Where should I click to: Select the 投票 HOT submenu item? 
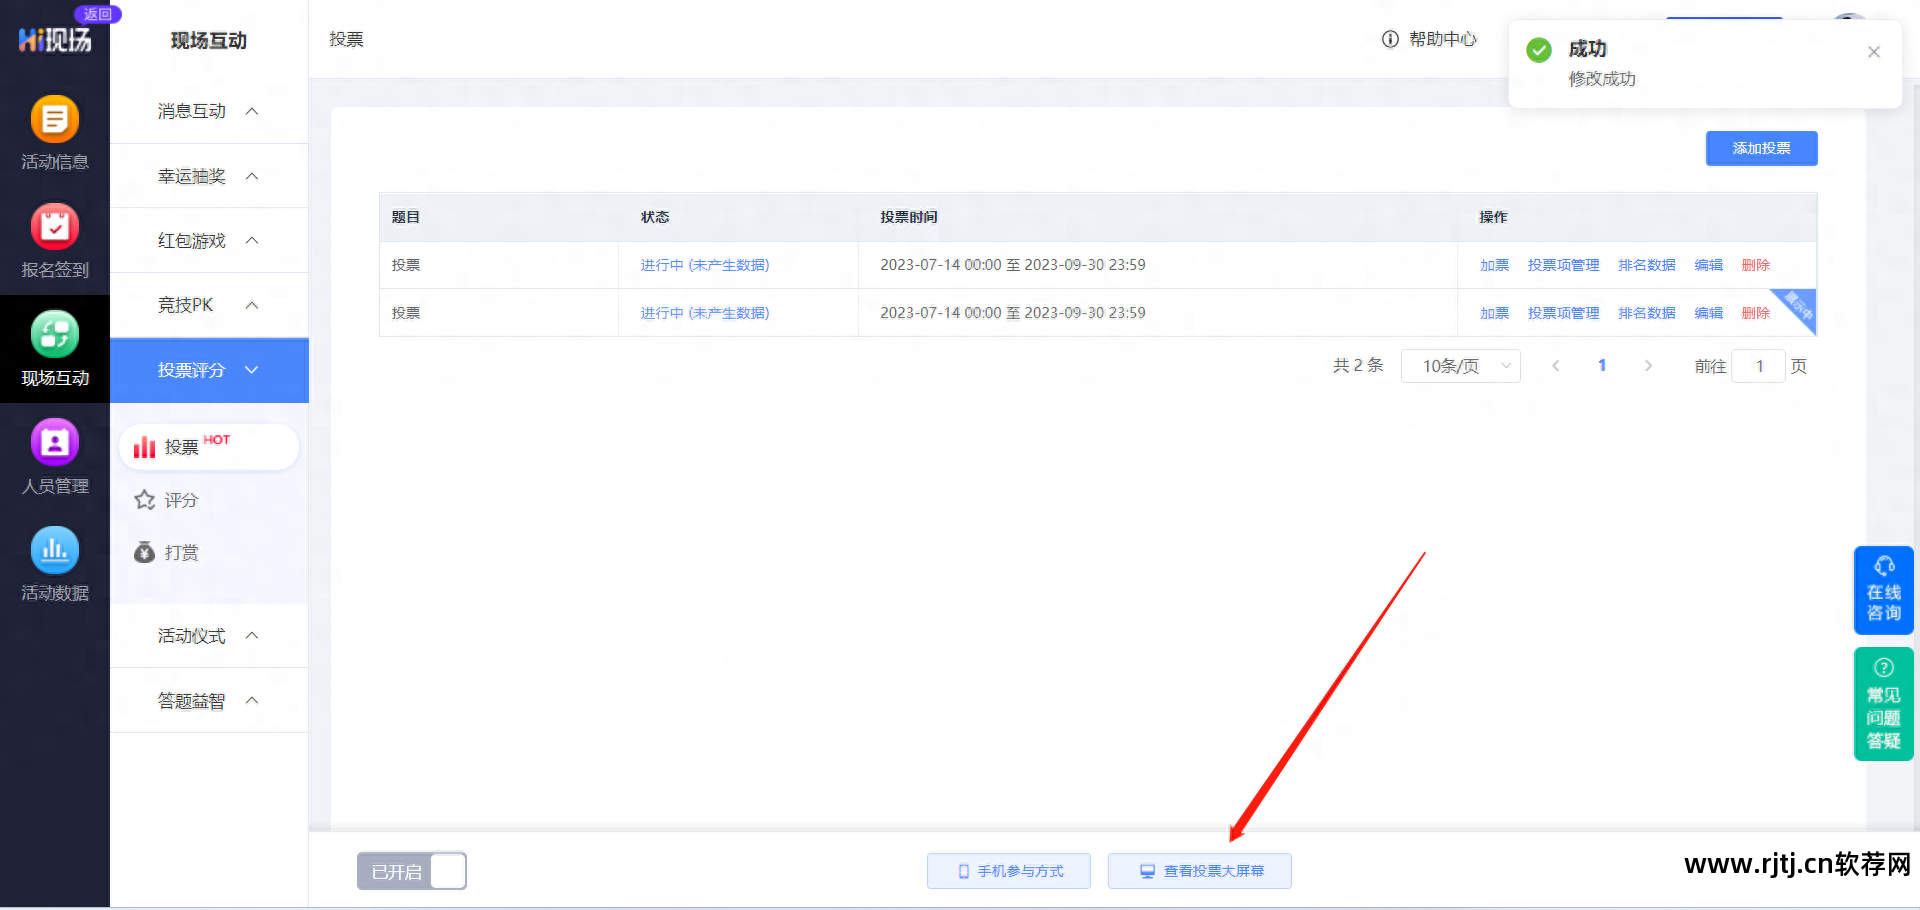click(x=209, y=447)
